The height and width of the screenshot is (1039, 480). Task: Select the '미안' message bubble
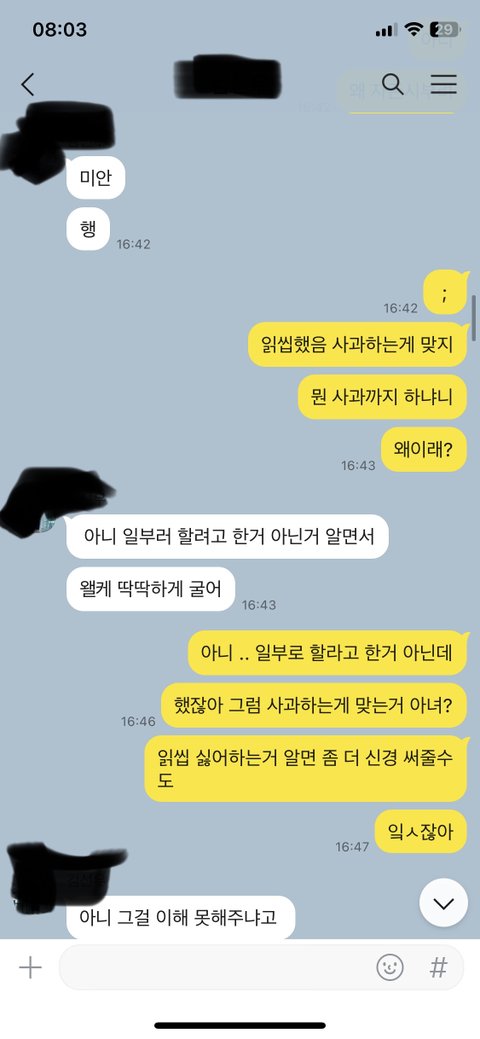[x=95, y=178]
